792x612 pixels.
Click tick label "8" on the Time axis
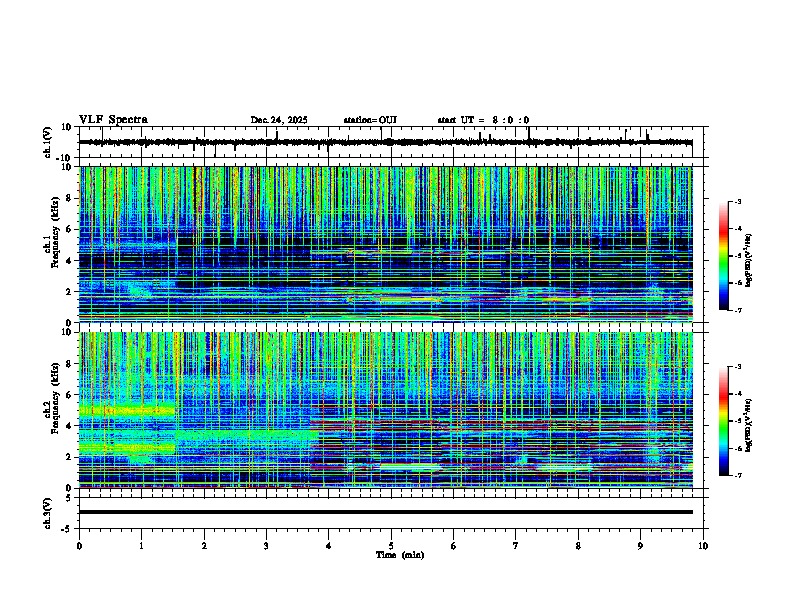click(578, 546)
